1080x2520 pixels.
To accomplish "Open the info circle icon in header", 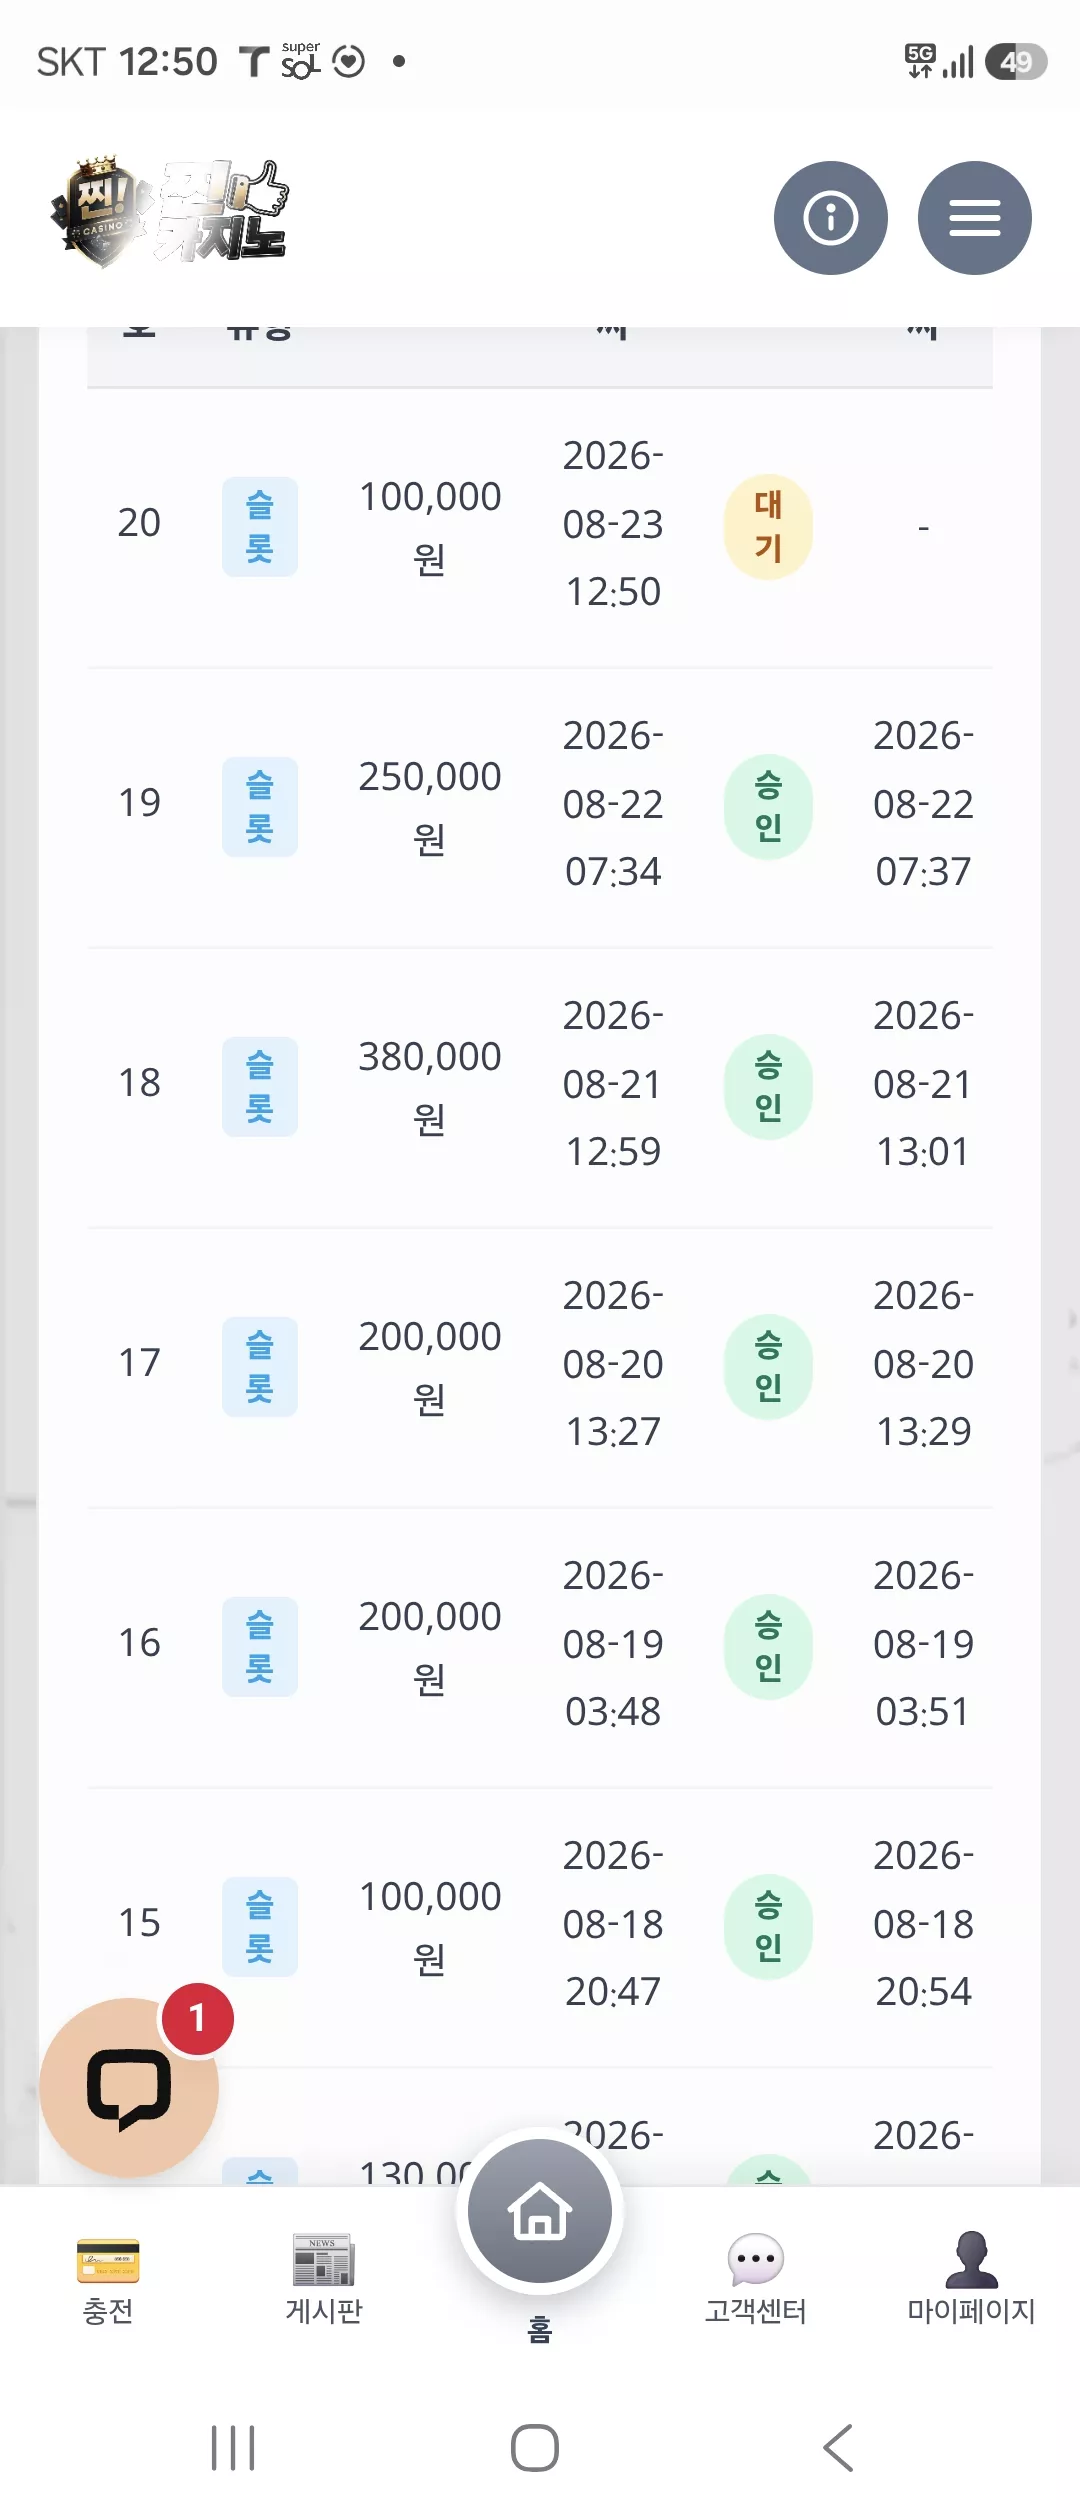I will point(830,217).
